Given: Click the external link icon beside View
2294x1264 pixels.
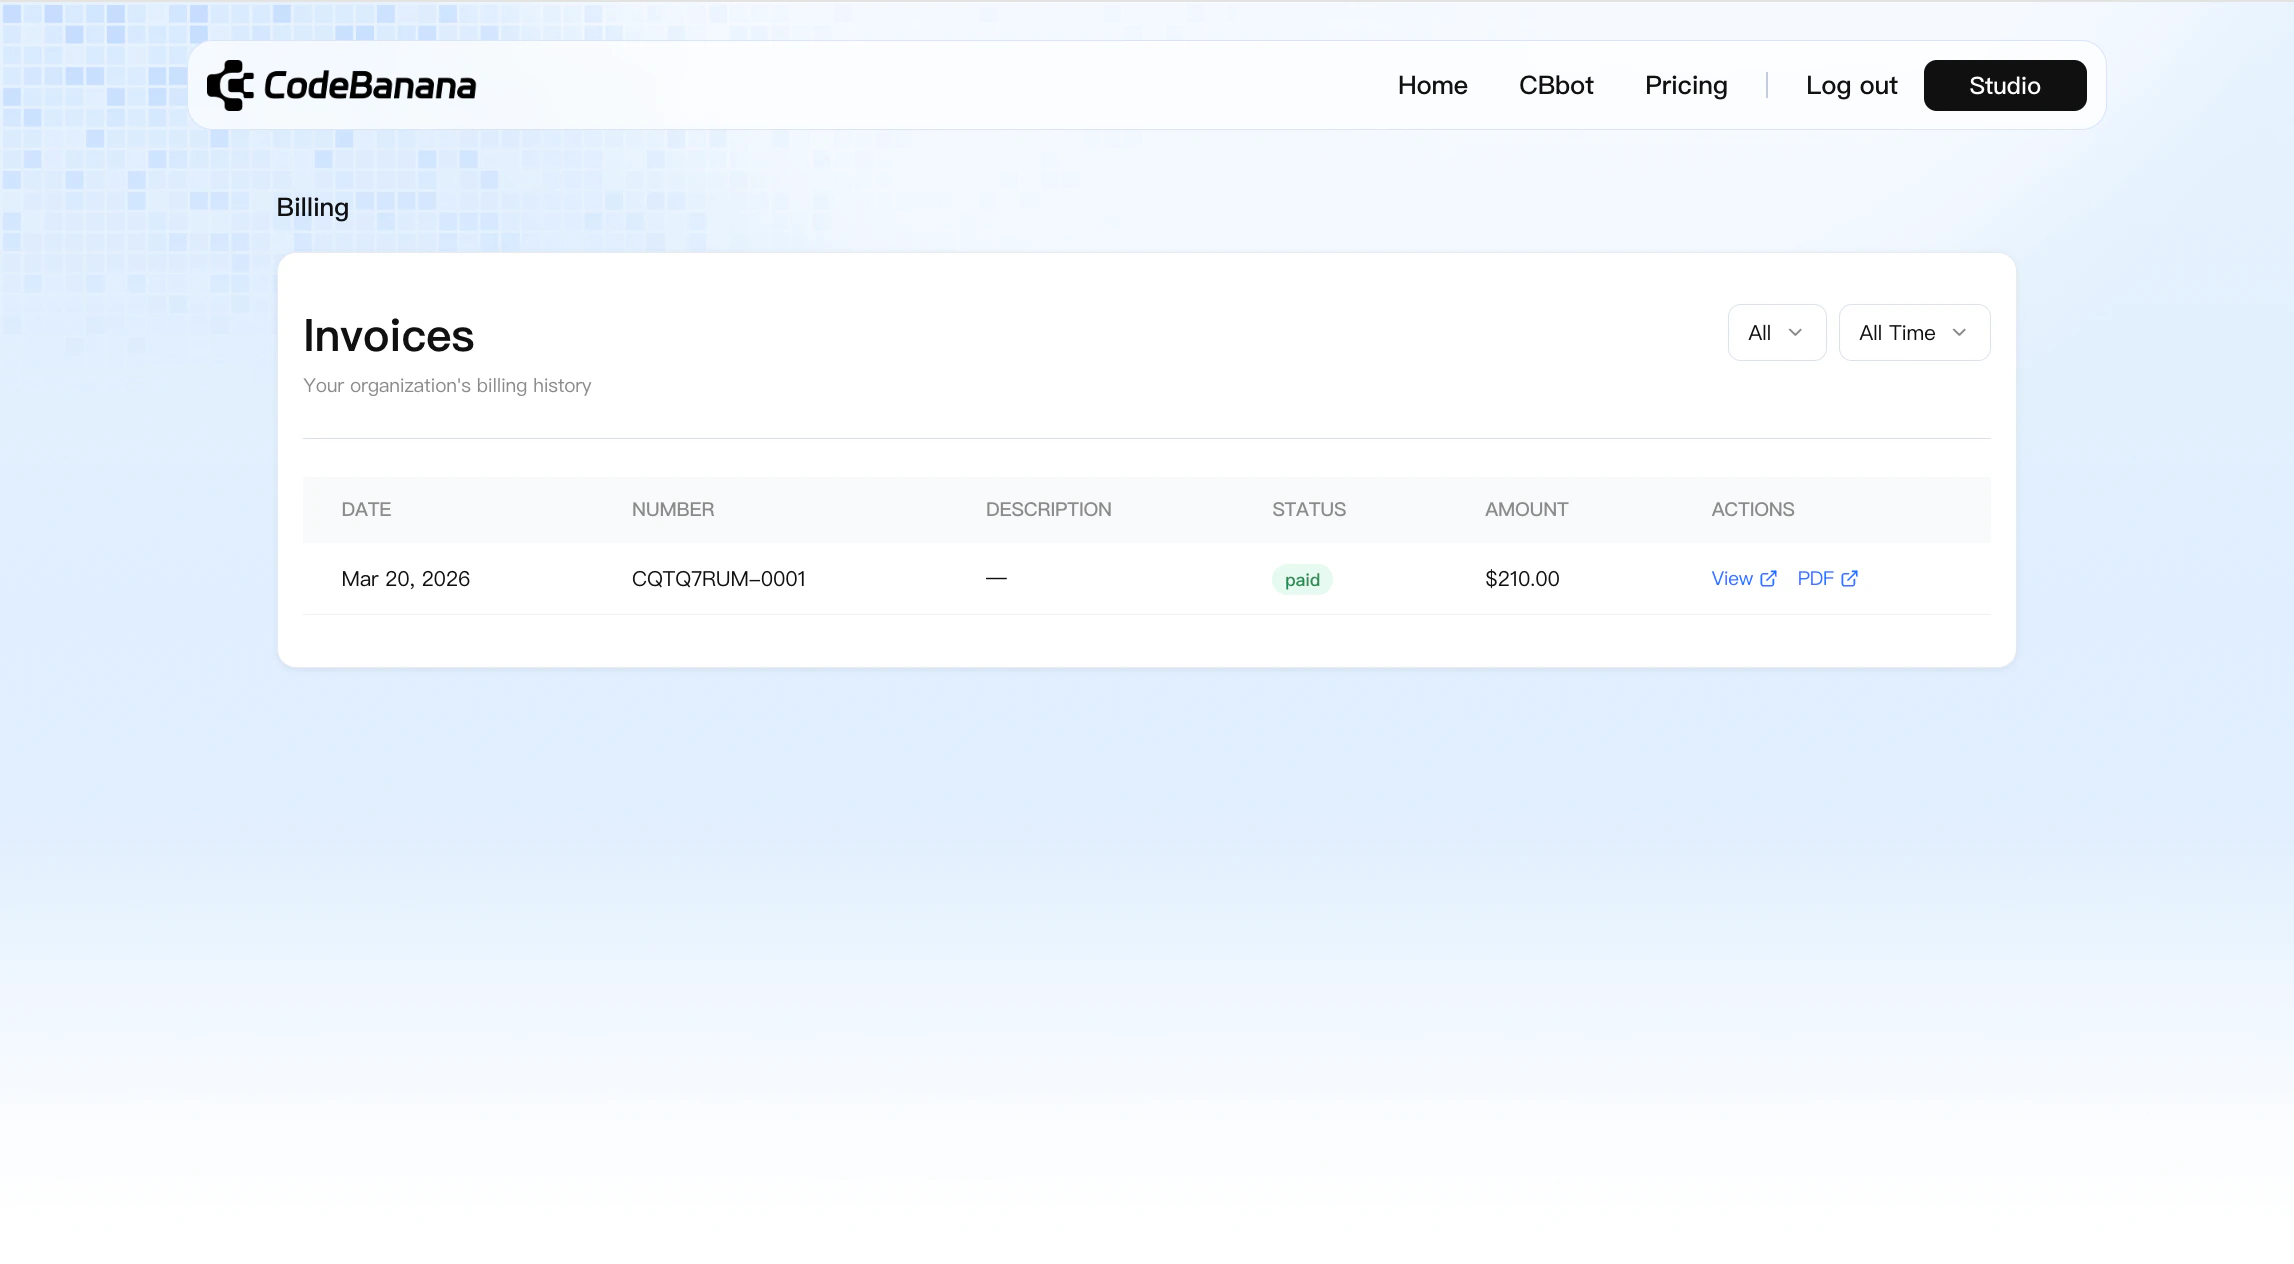Looking at the screenshot, I should 1768,579.
